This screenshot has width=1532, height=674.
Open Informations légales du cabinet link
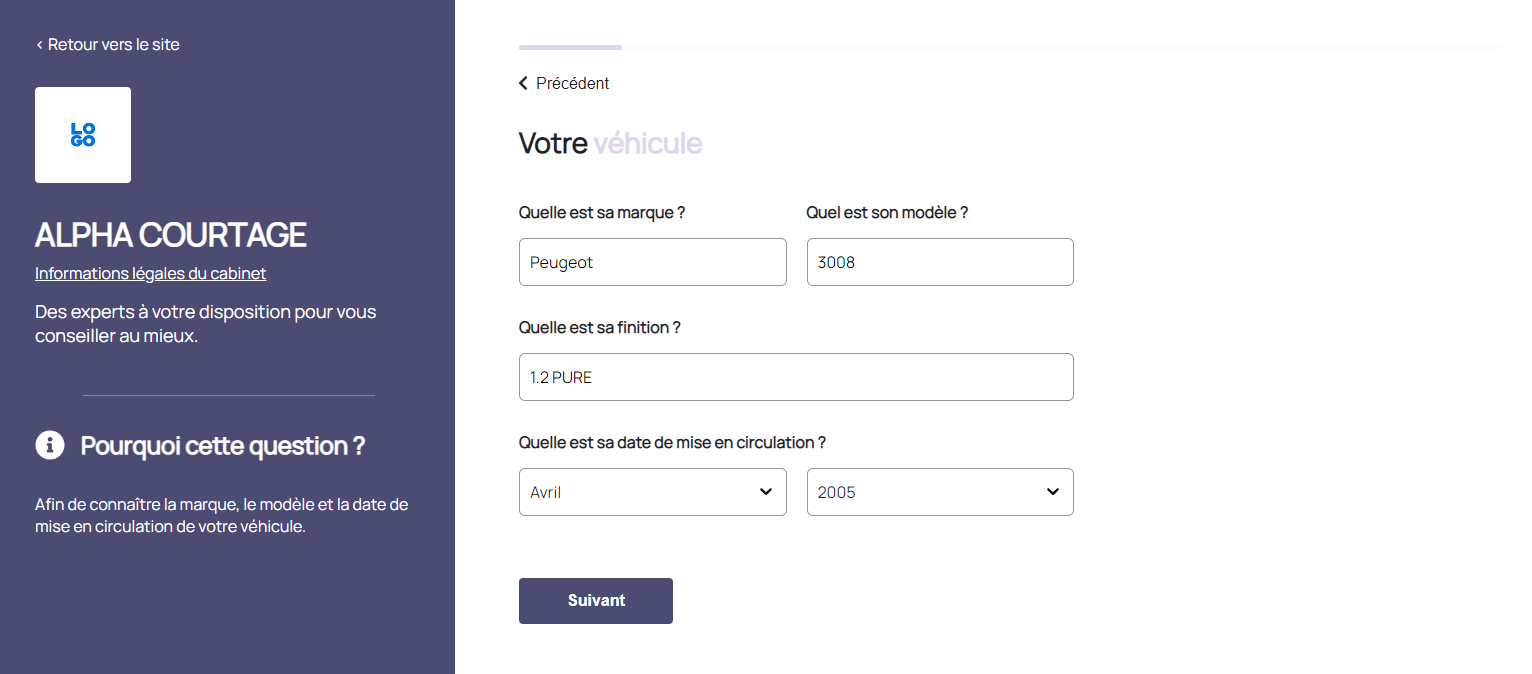[150, 273]
